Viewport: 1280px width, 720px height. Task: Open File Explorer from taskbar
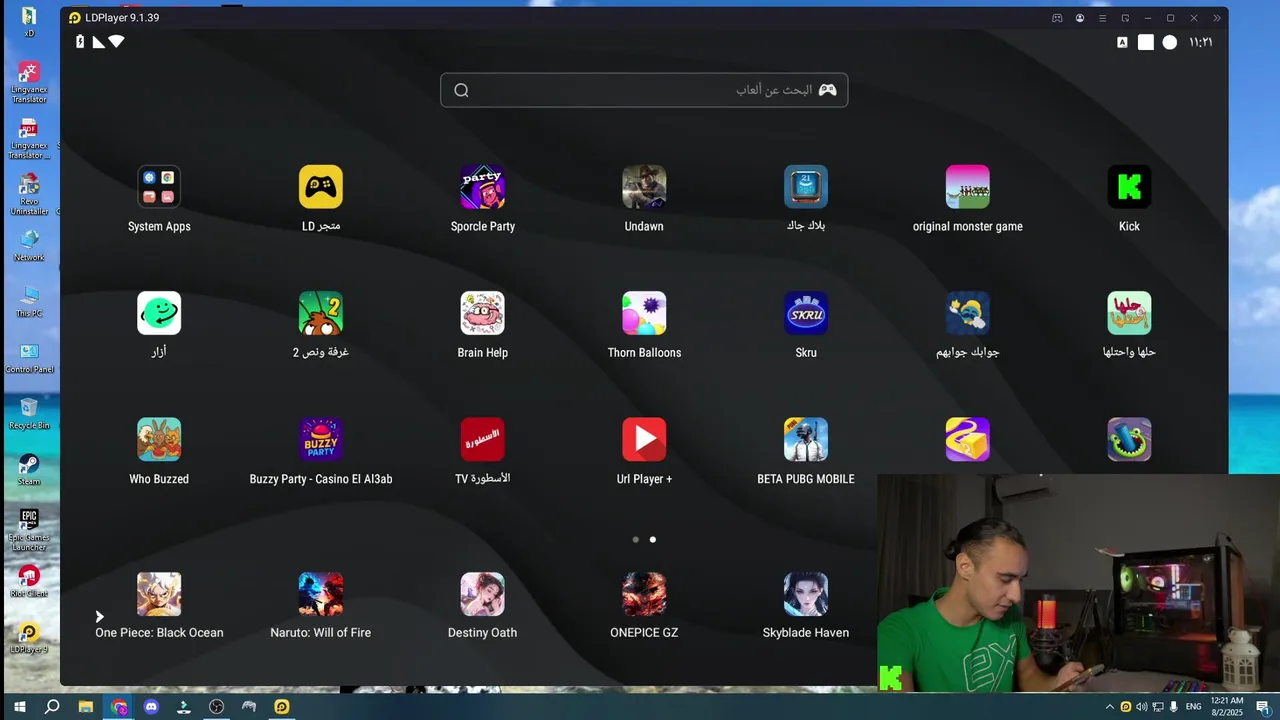coord(86,707)
